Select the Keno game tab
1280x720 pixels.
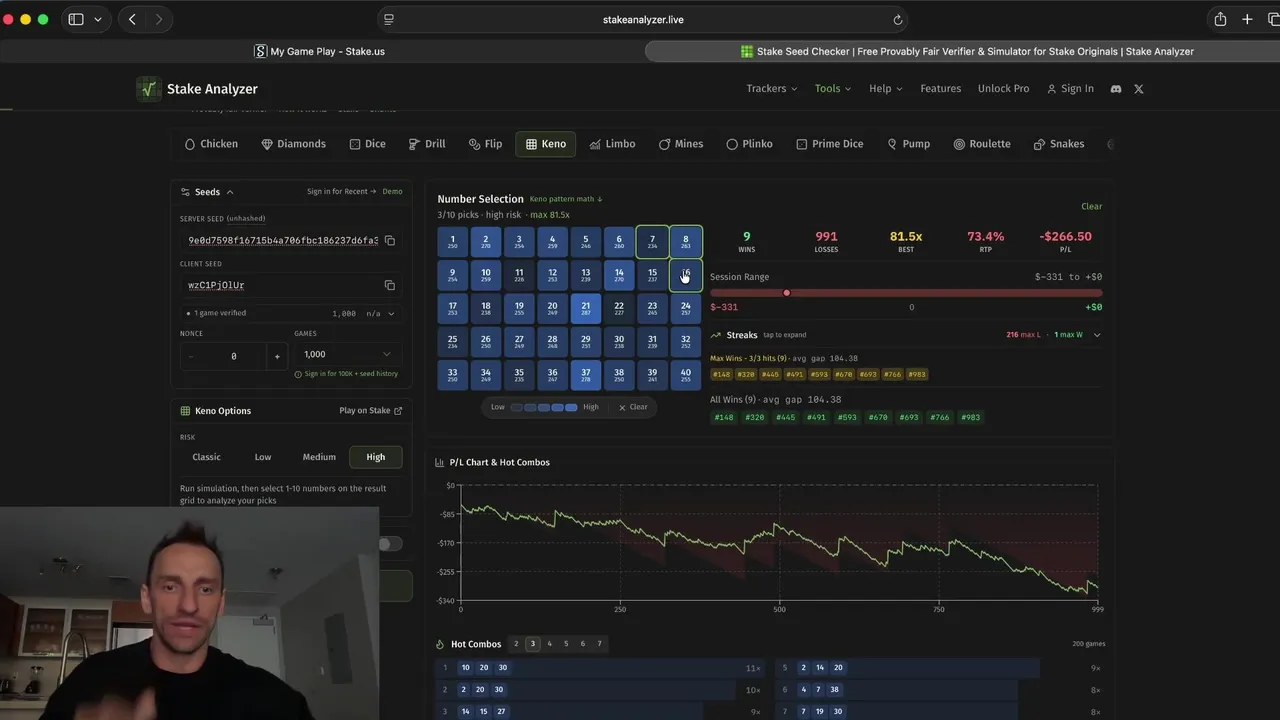[x=546, y=144]
